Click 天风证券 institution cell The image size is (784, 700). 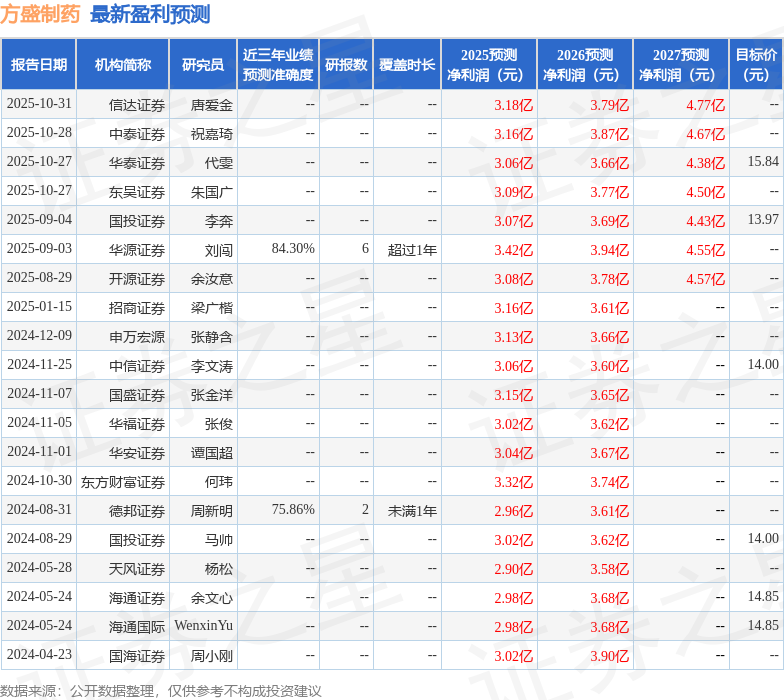pyautogui.click(x=137, y=569)
